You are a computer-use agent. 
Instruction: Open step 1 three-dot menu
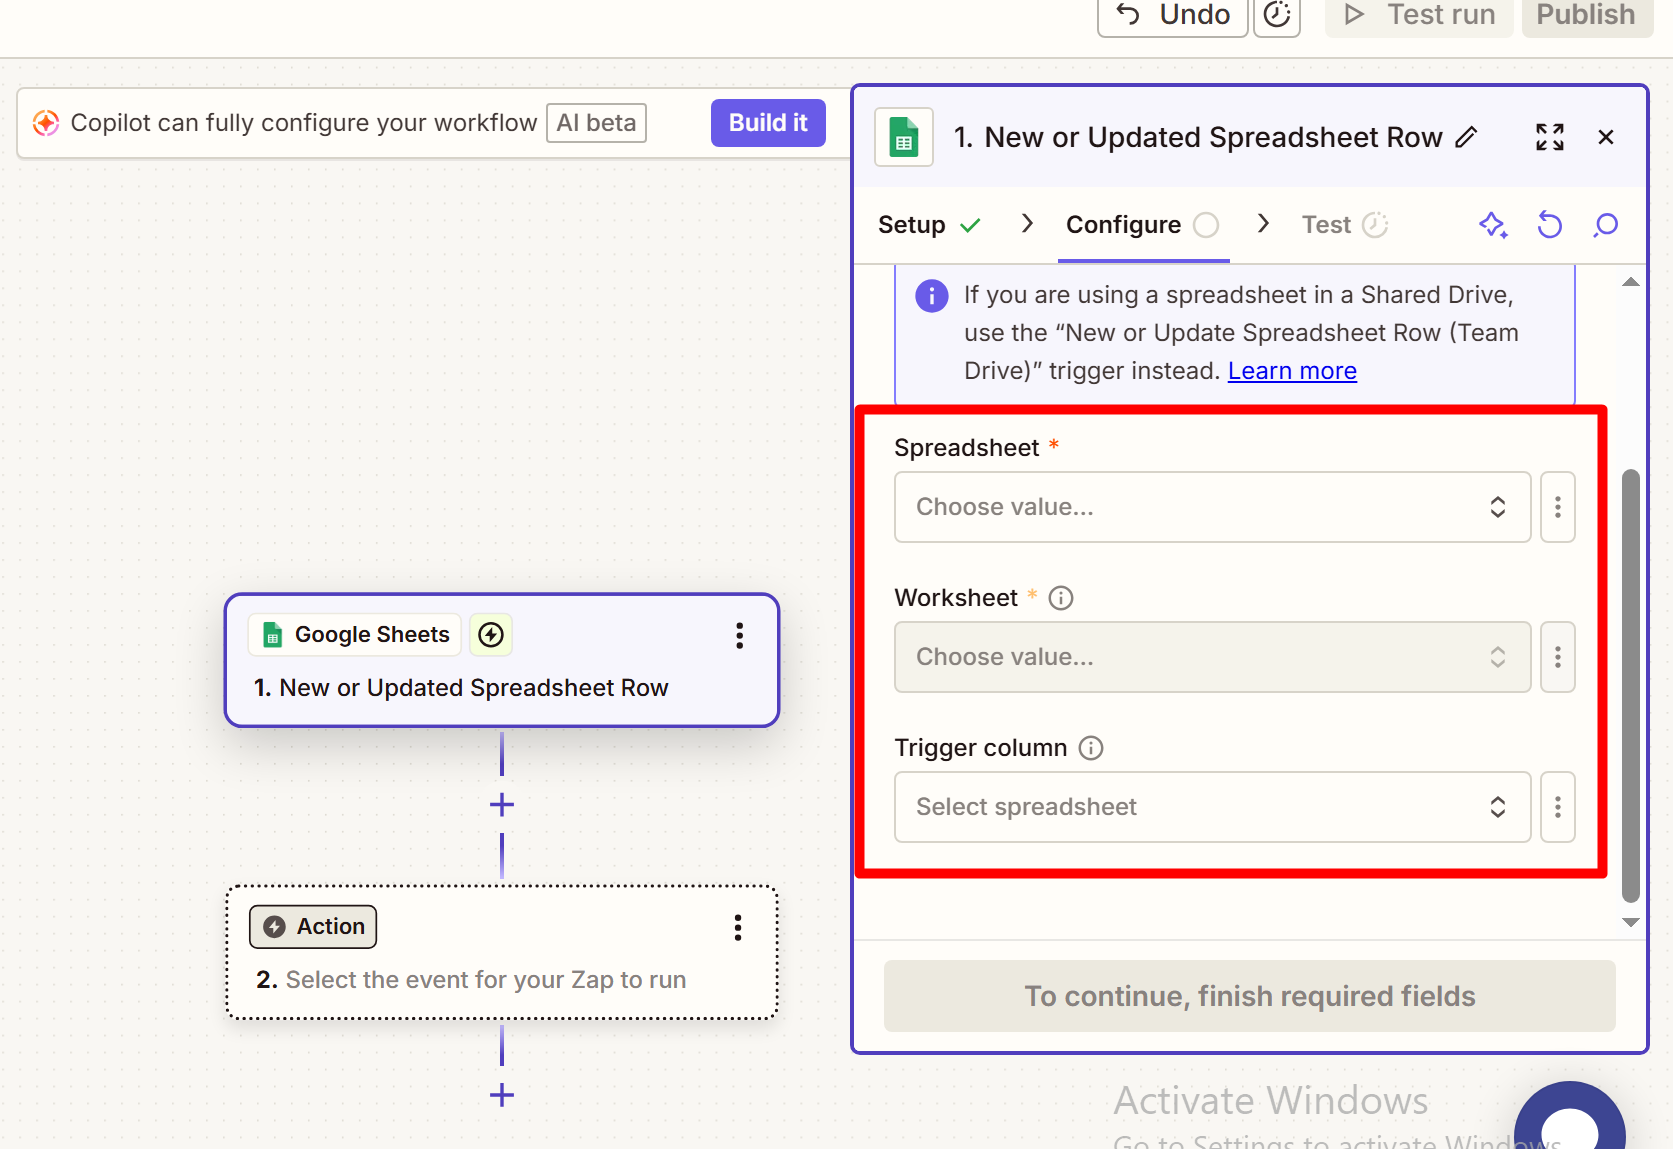[740, 636]
